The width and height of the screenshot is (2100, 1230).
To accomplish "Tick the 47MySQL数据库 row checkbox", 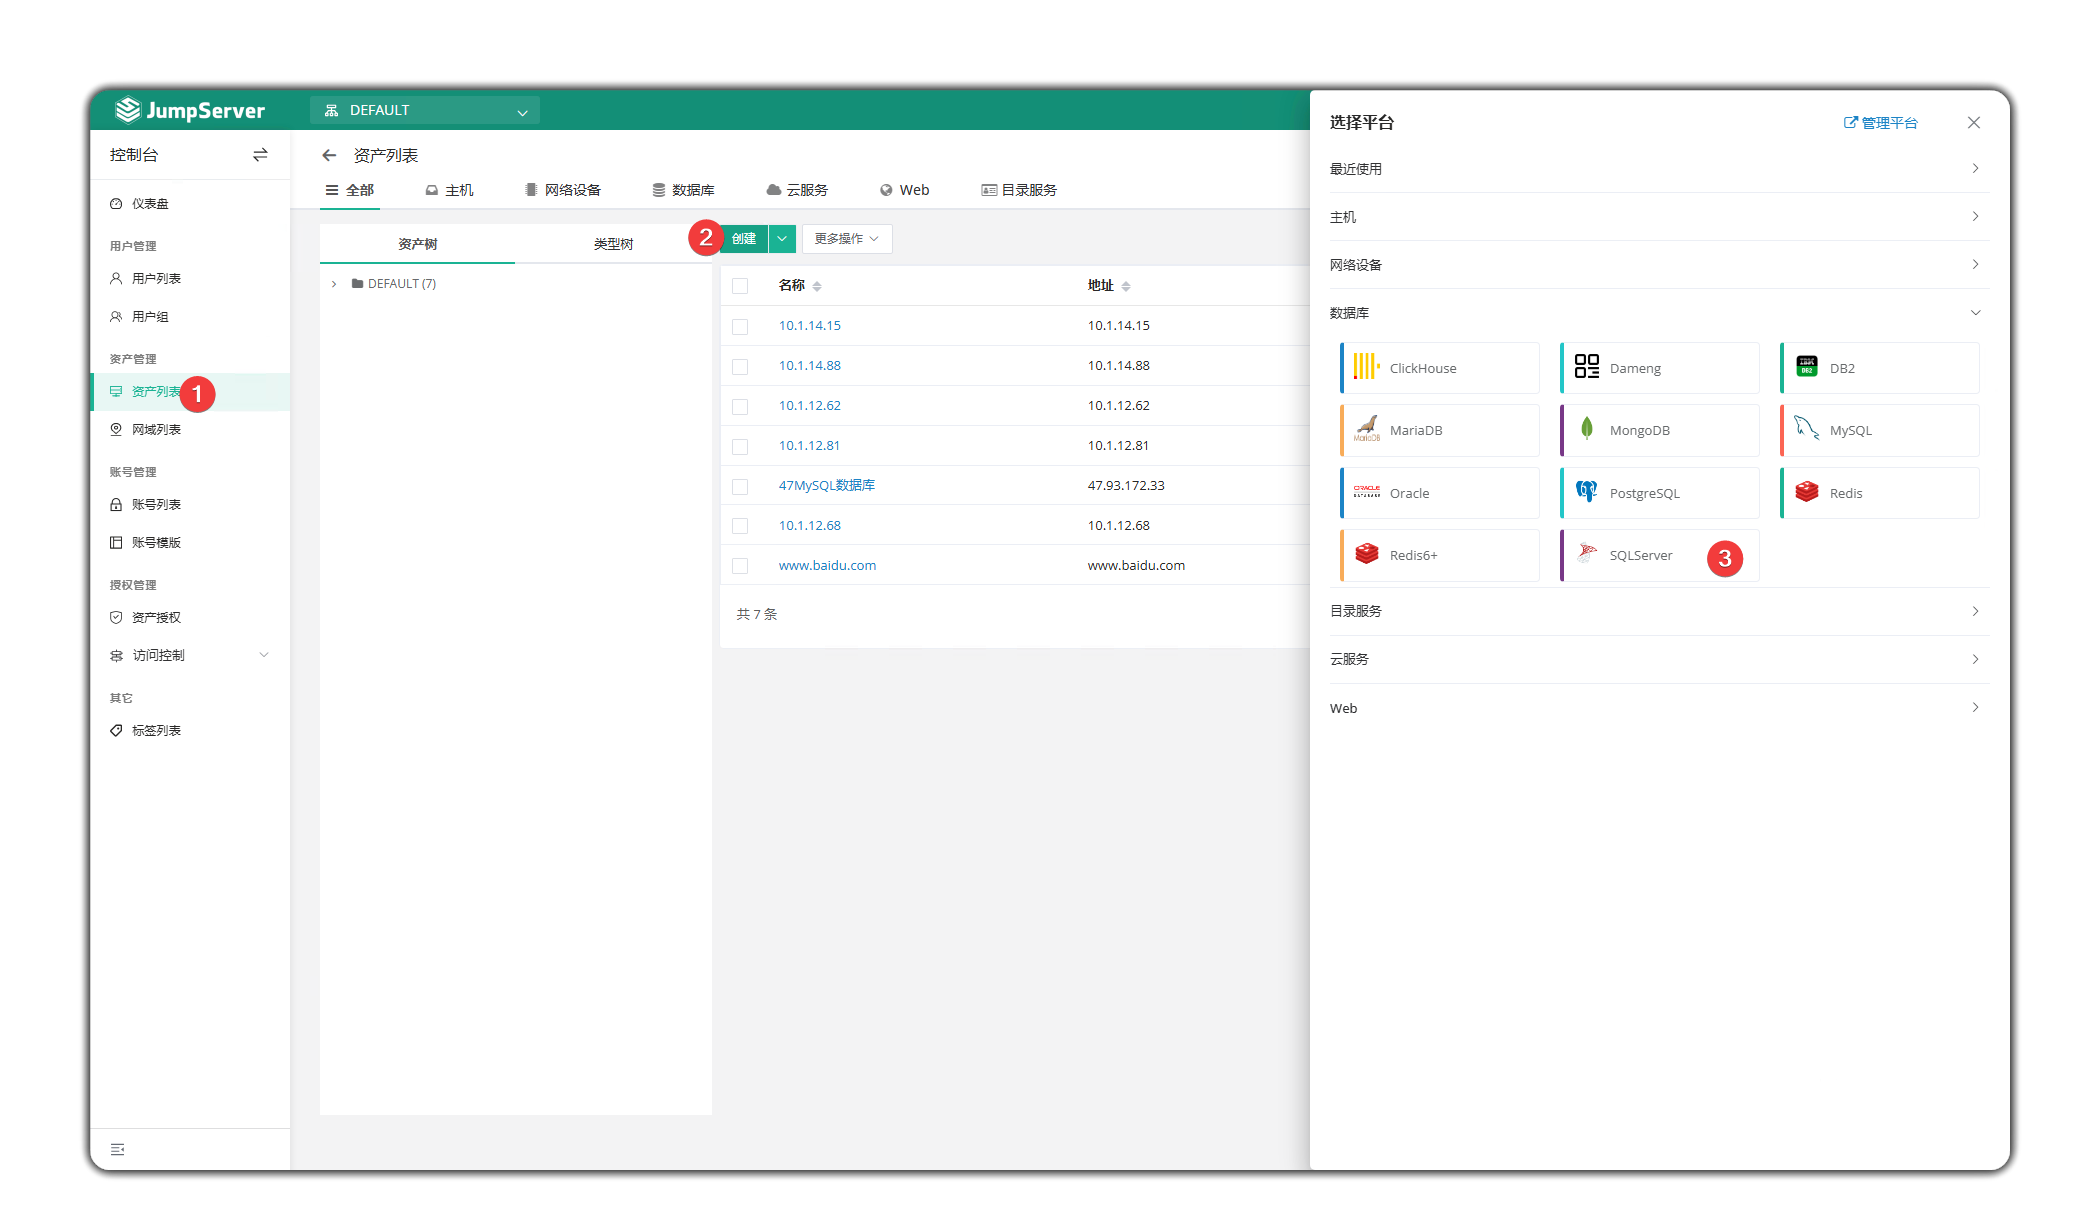I will (x=740, y=486).
